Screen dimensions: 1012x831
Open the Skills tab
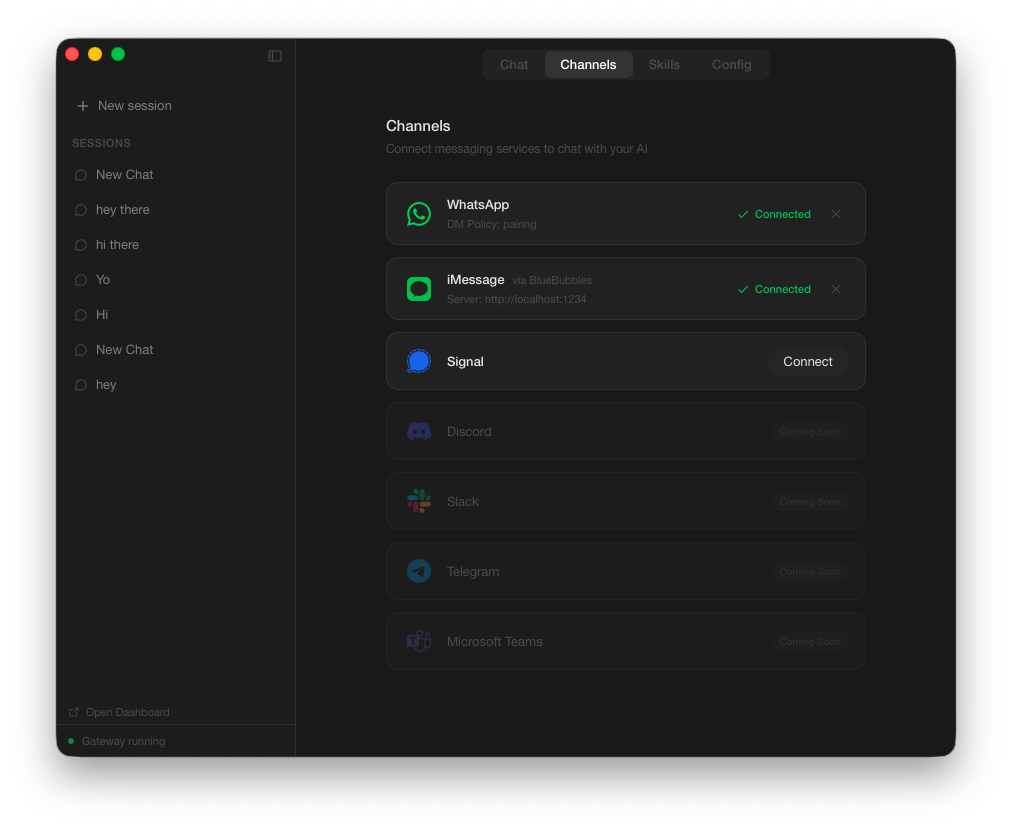click(x=664, y=64)
